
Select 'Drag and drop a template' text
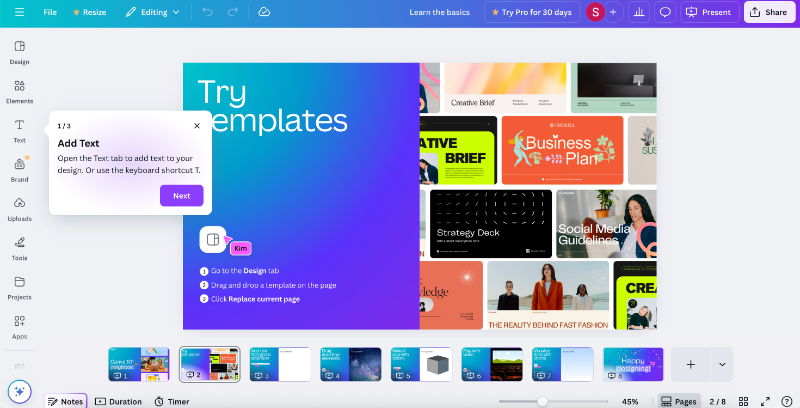[x=273, y=285]
